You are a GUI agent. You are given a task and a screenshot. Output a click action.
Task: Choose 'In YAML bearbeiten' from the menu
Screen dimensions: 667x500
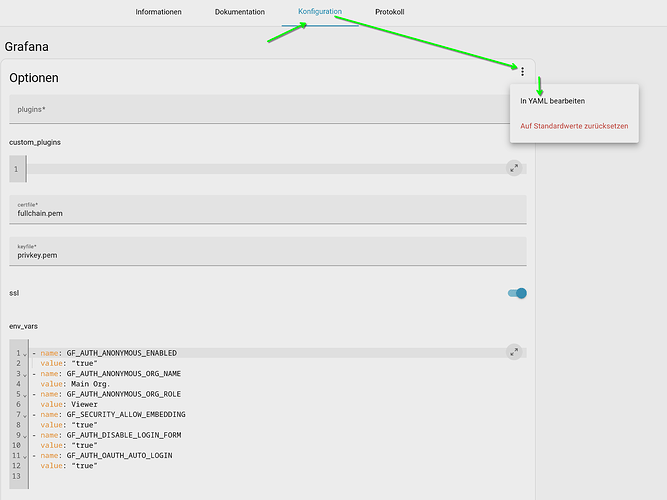[x=552, y=101]
